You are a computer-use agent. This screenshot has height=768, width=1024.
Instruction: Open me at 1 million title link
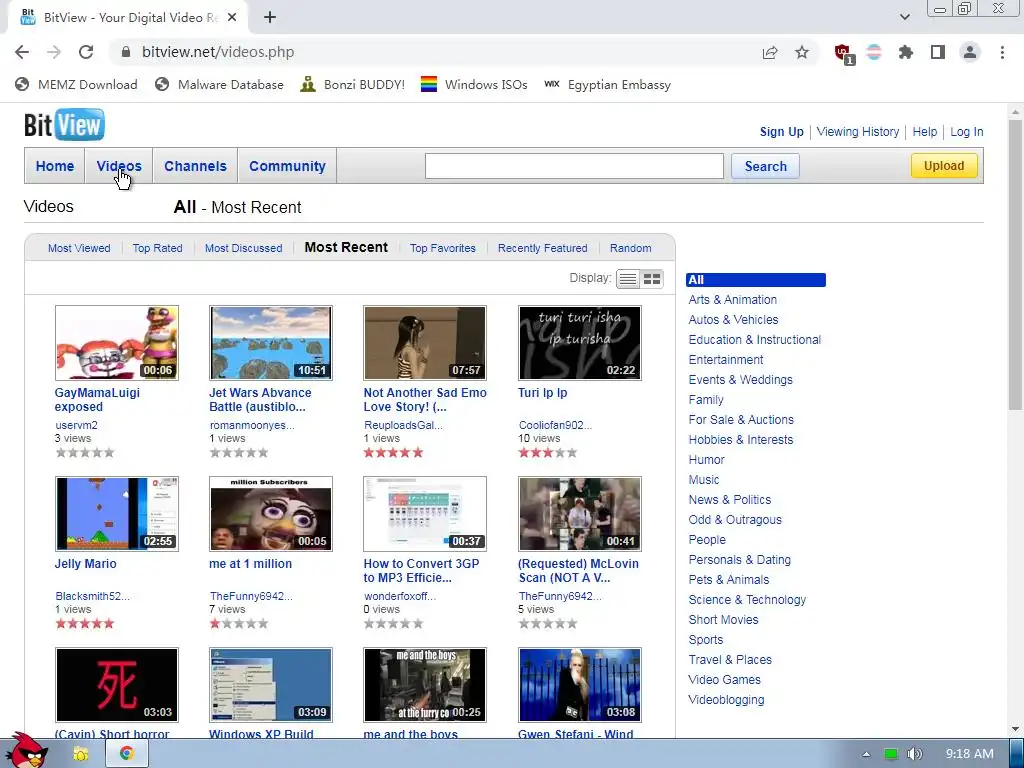[x=250, y=564]
